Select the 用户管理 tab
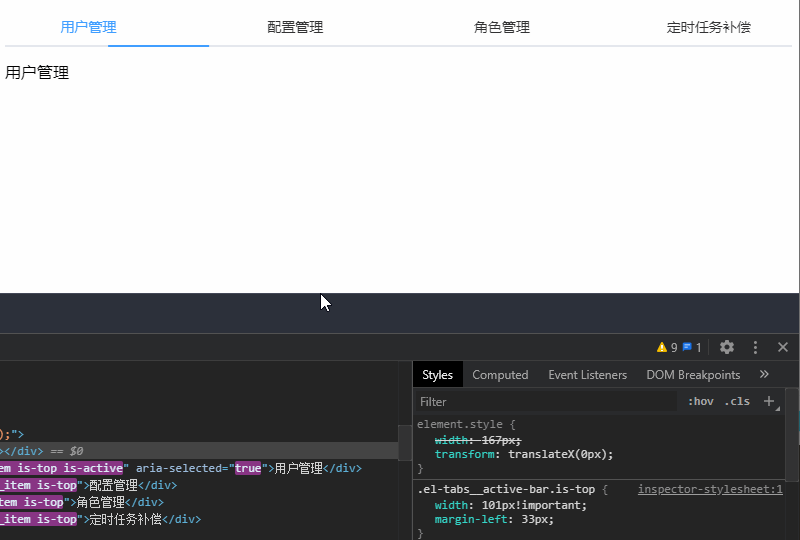800x540 pixels. click(88, 27)
